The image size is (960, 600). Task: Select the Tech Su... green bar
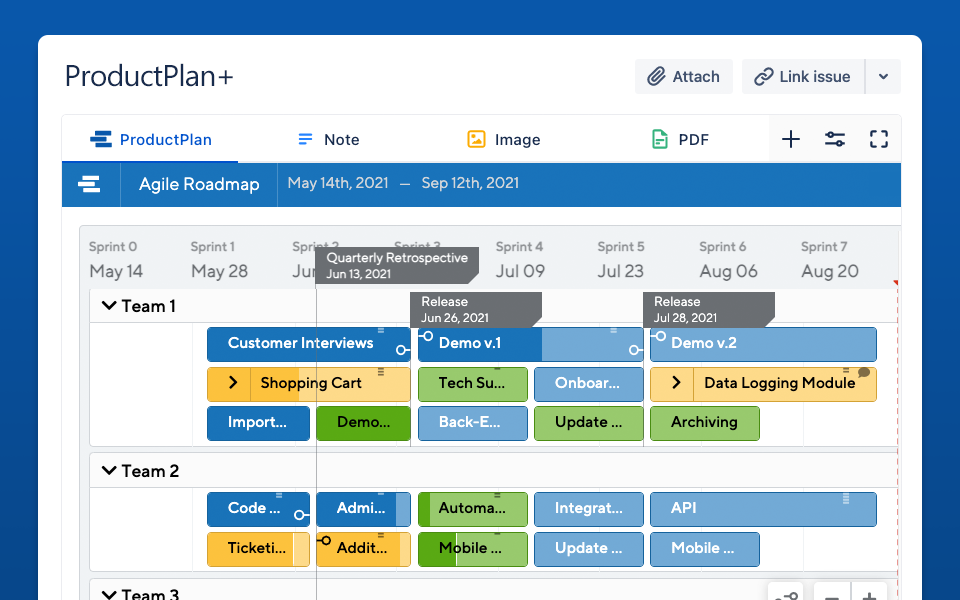click(x=473, y=384)
